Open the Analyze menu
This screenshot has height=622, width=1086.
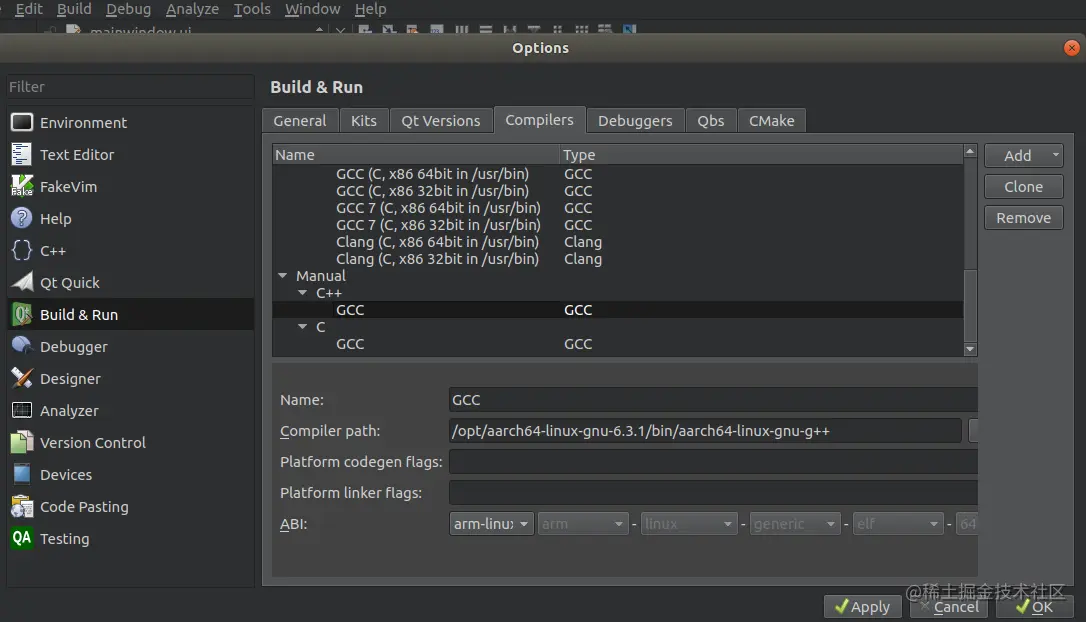click(193, 9)
